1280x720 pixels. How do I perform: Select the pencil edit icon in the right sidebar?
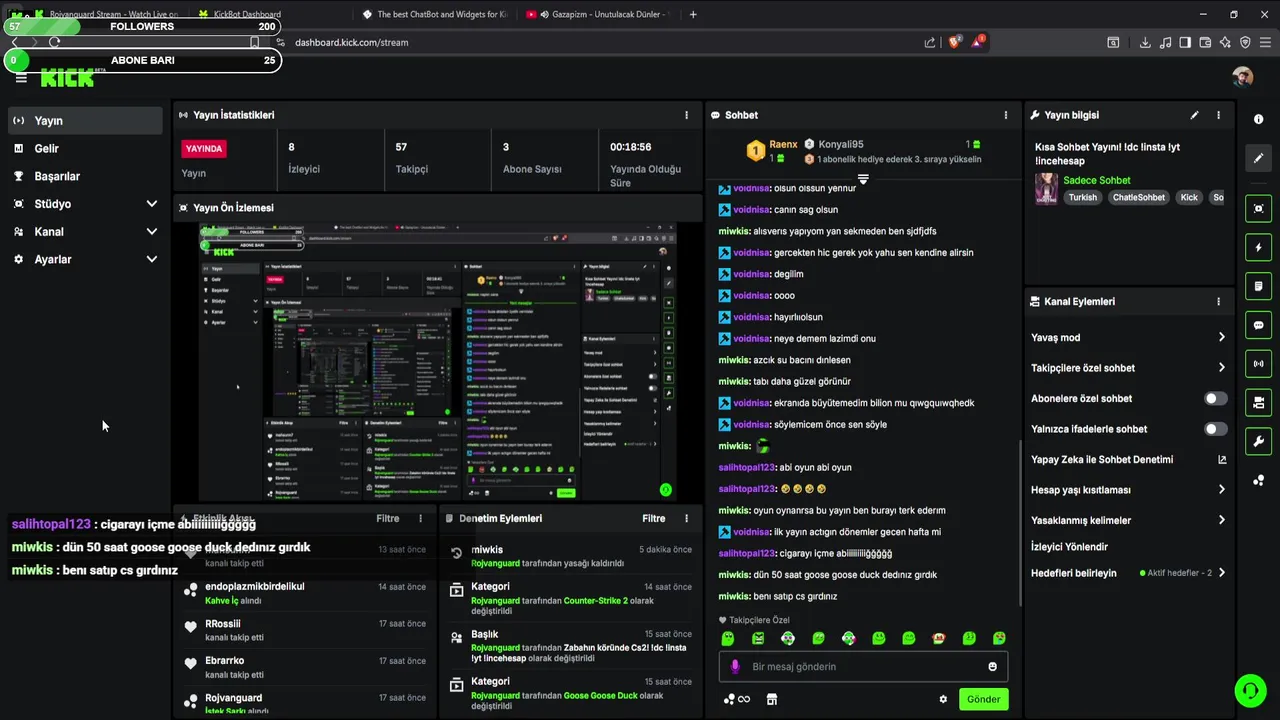pos(1258,158)
